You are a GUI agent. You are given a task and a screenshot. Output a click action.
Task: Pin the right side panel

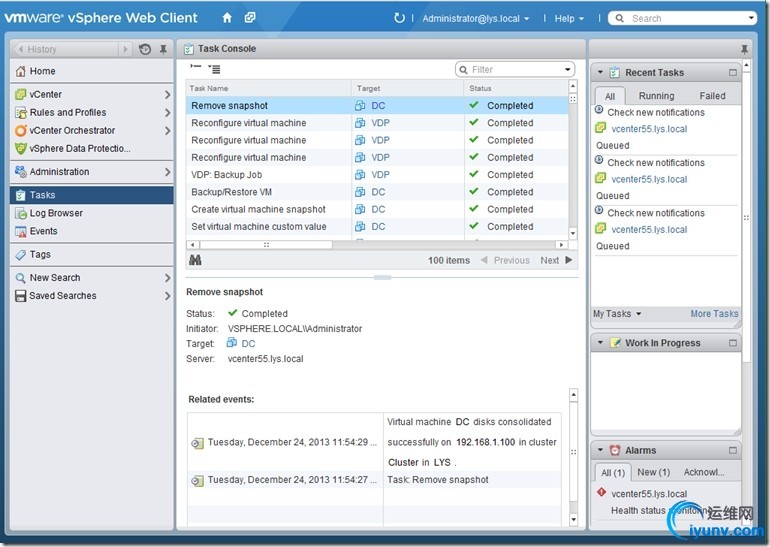pos(744,49)
